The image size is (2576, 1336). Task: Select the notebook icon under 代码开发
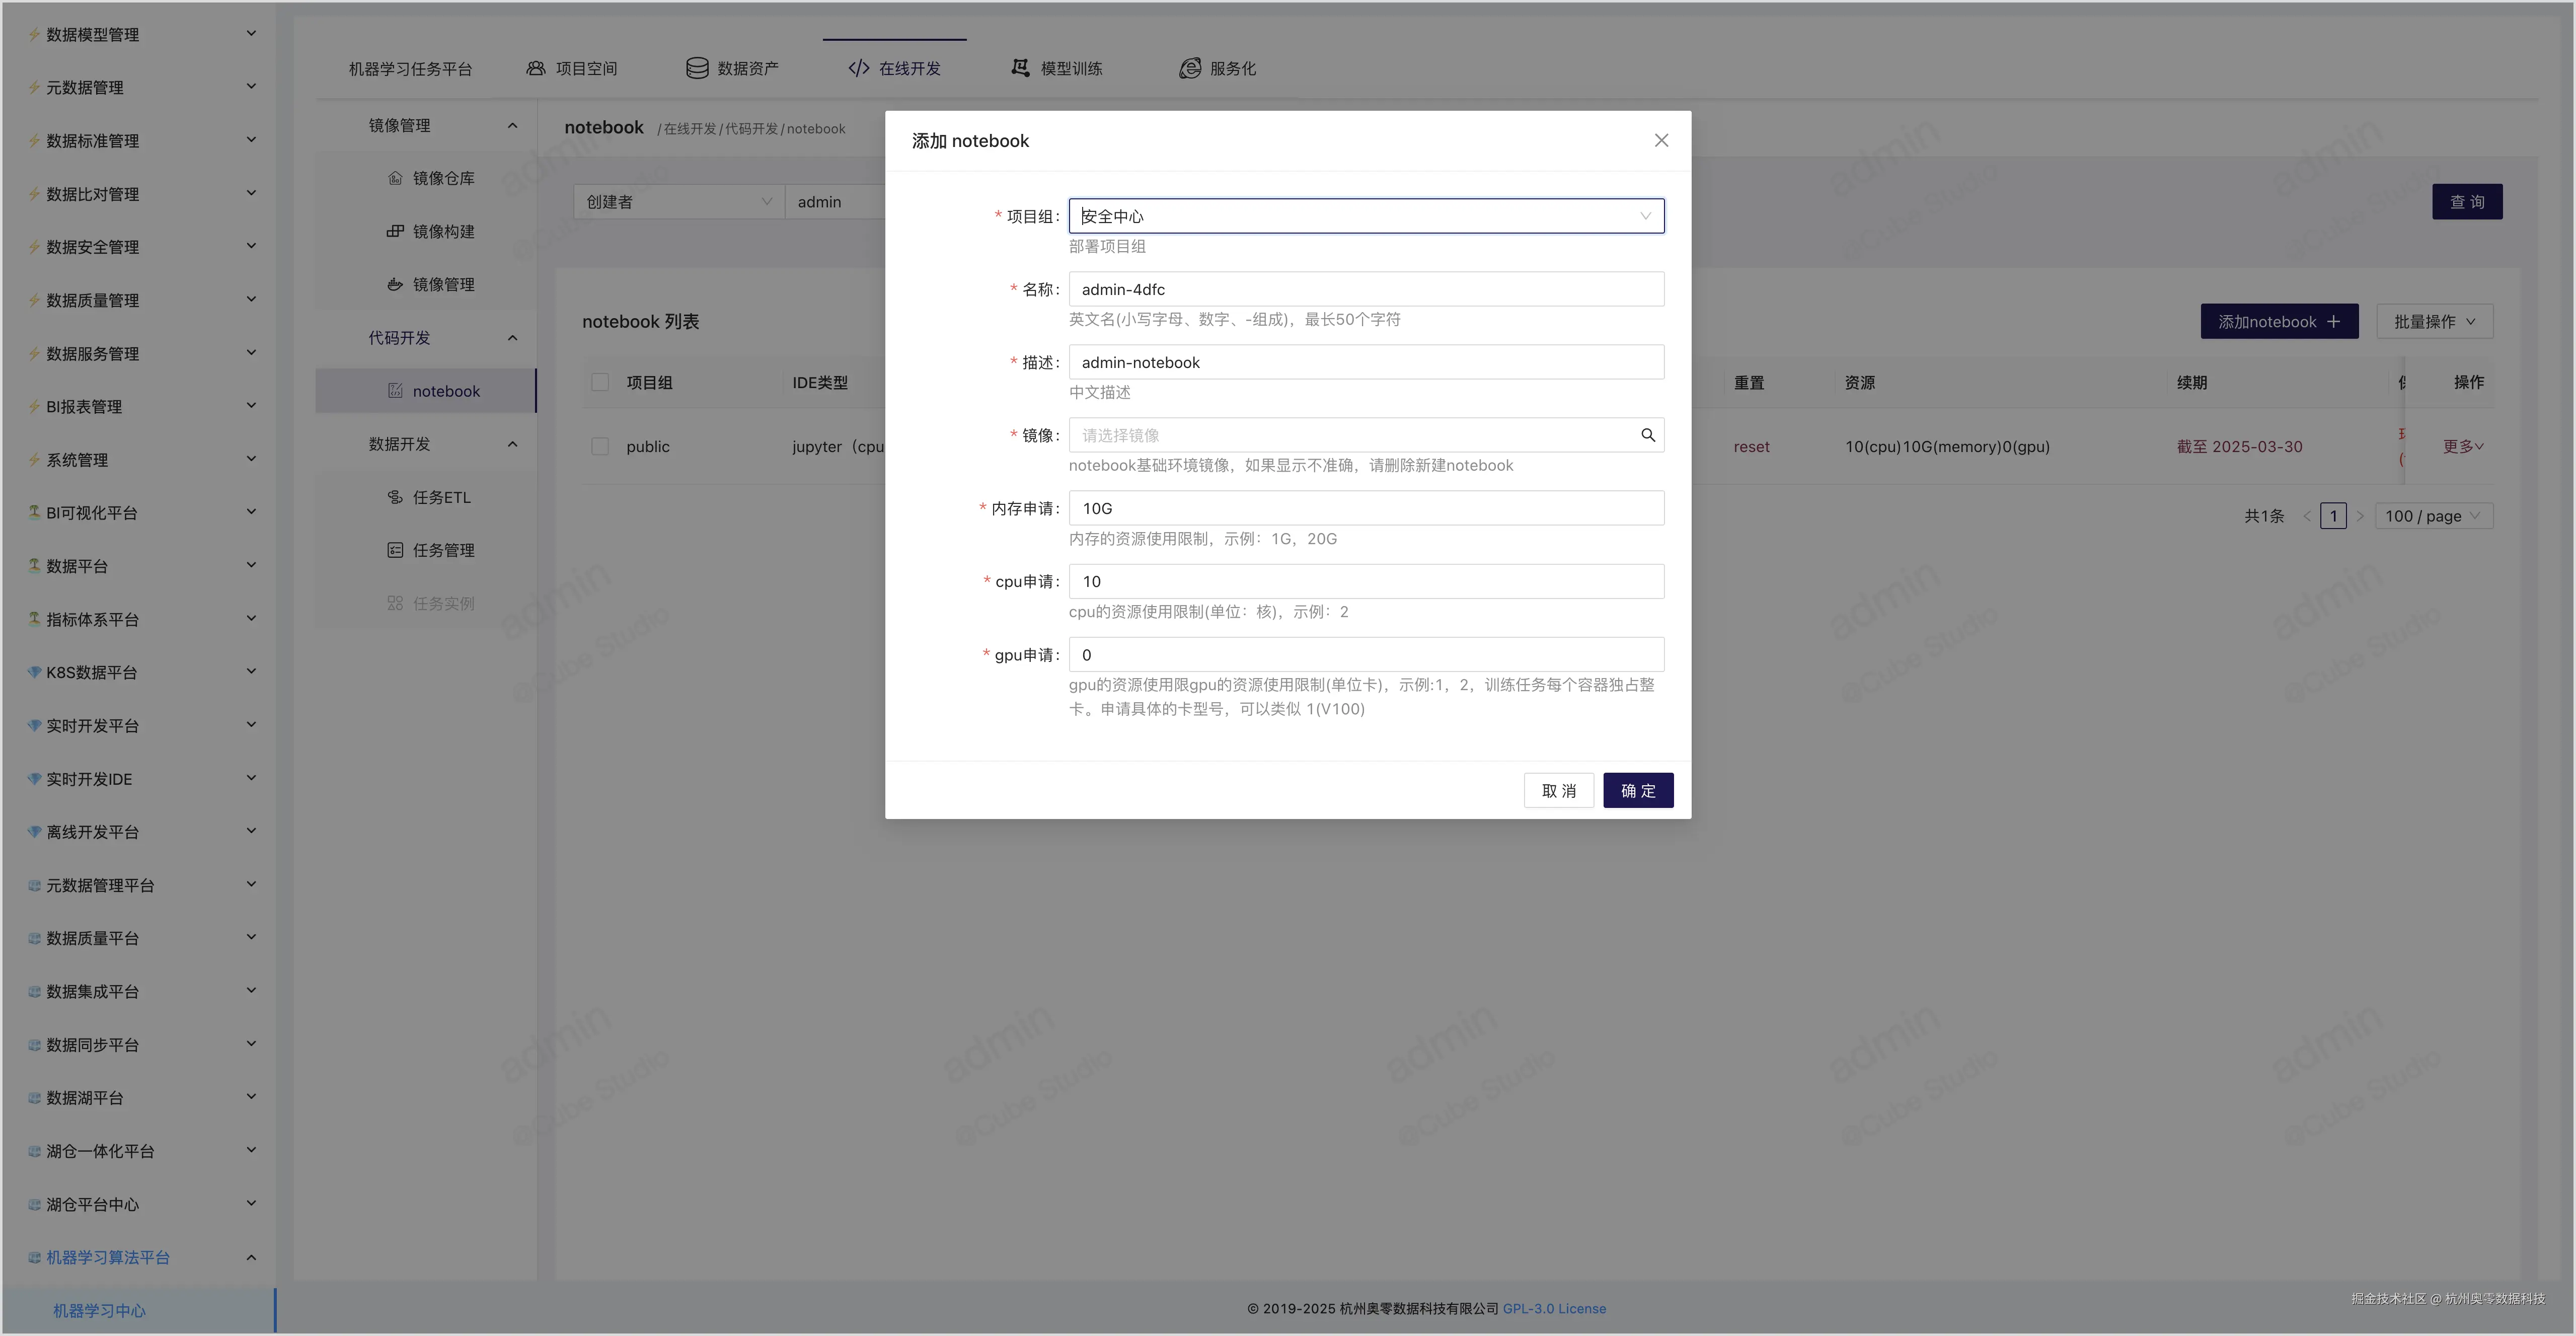pyautogui.click(x=394, y=390)
